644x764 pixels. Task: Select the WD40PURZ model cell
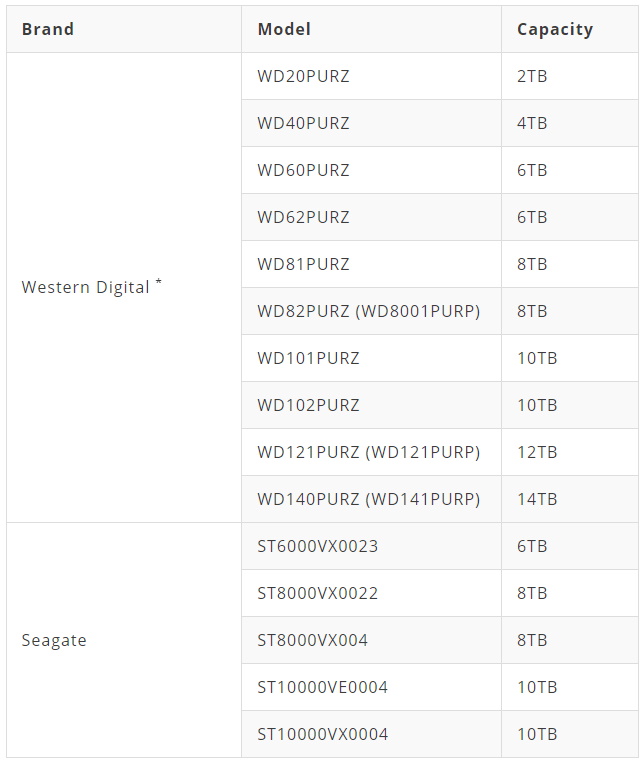(371, 123)
